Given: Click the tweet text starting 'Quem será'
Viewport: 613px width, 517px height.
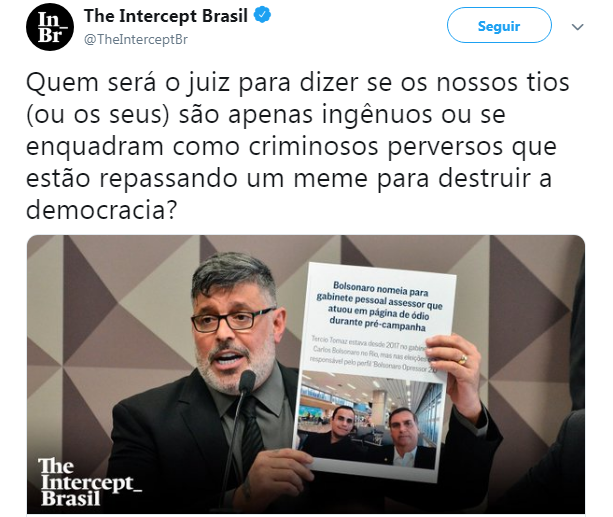Looking at the screenshot, I should pyautogui.click(x=297, y=146).
